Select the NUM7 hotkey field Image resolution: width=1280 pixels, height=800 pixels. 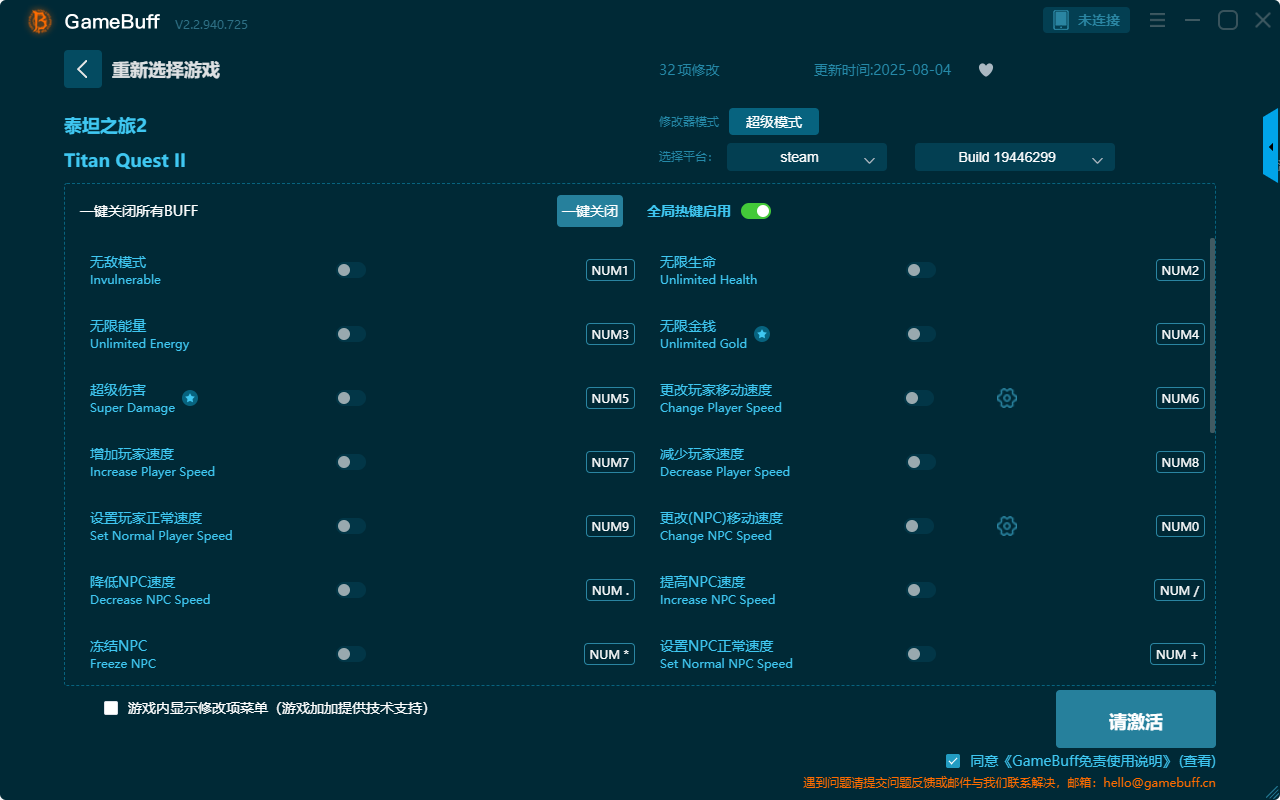coord(610,462)
